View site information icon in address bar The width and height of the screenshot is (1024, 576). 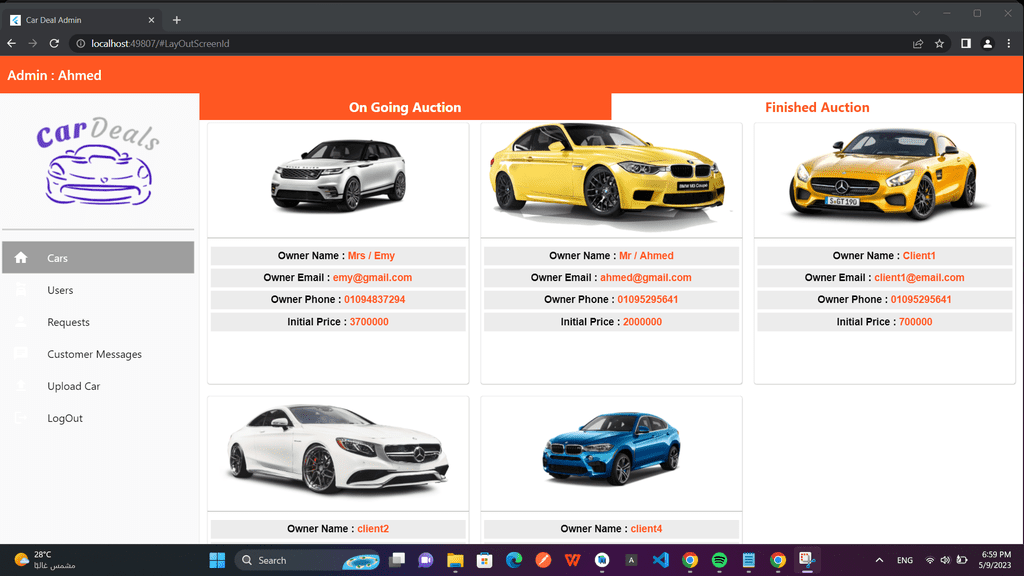click(x=81, y=43)
